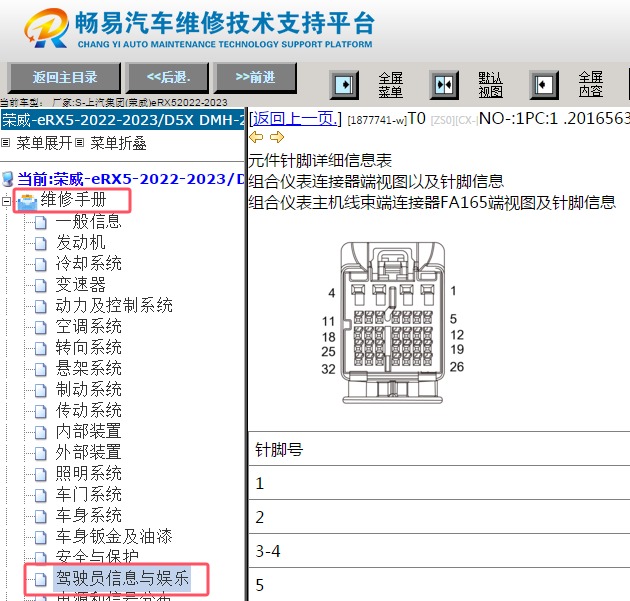Collapse the 维修手册 tree node
The height and width of the screenshot is (601, 630).
6,201
